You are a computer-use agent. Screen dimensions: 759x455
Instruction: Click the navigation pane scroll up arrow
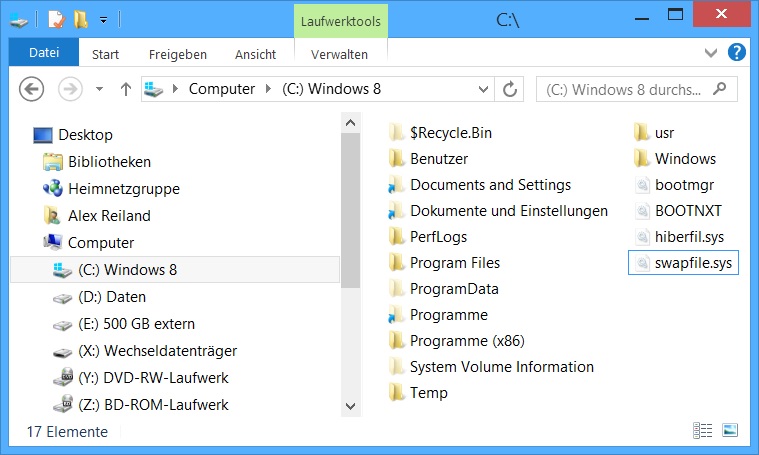(350, 123)
